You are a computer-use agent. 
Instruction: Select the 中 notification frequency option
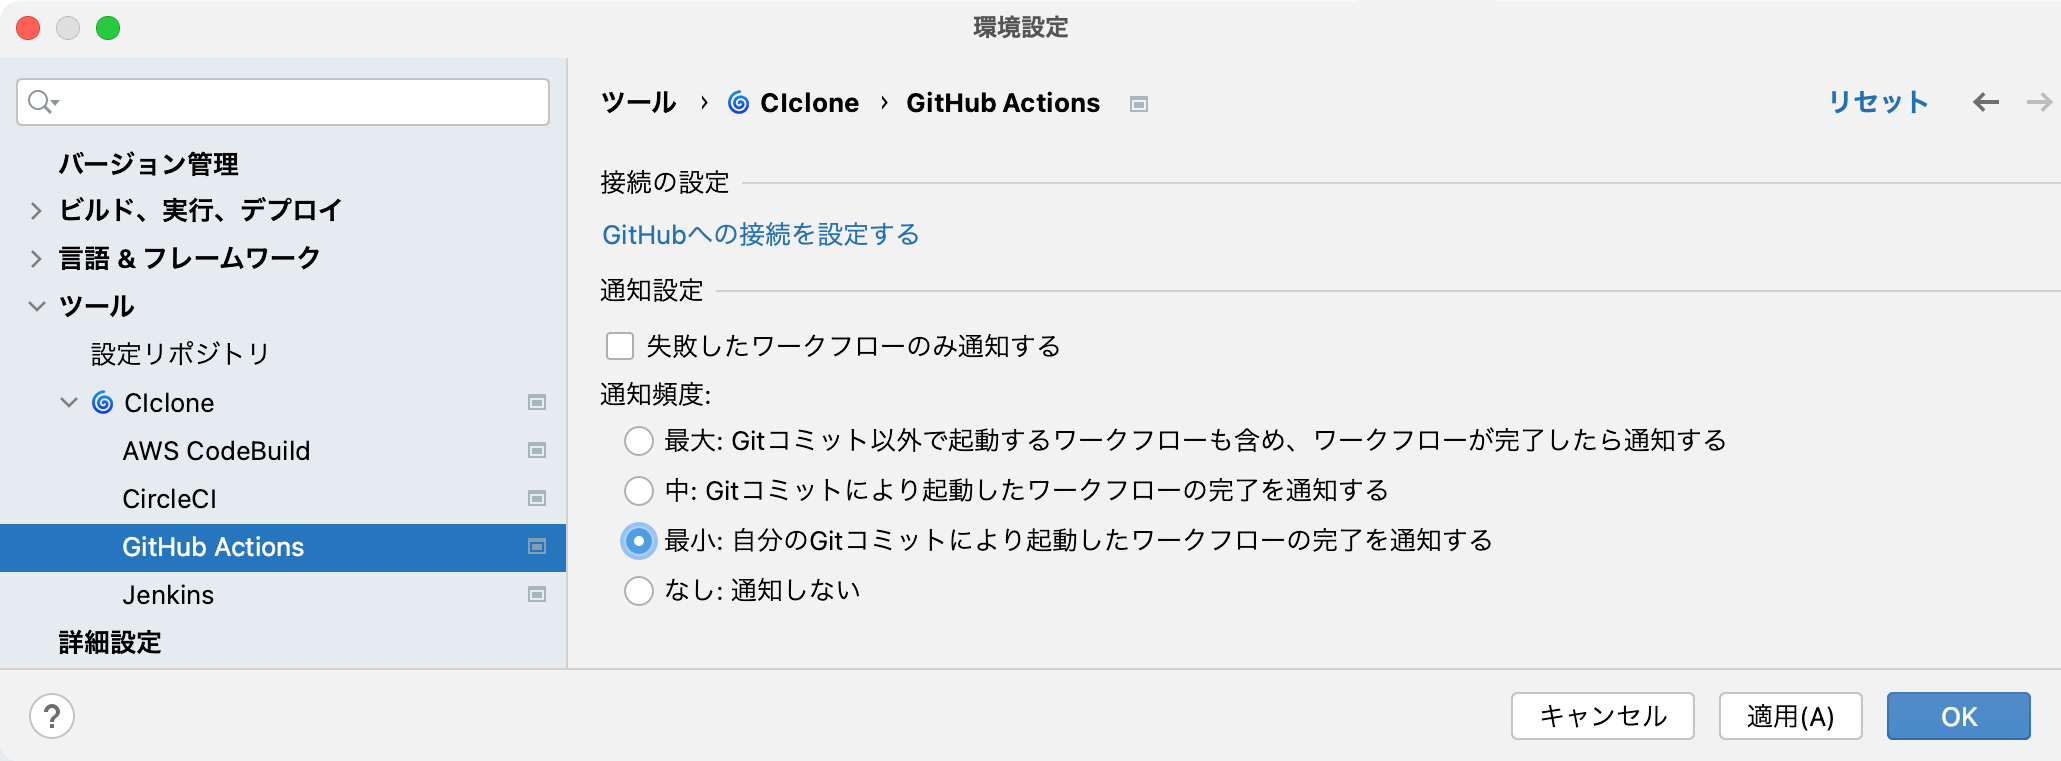pyautogui.click(x=639, y=491)
